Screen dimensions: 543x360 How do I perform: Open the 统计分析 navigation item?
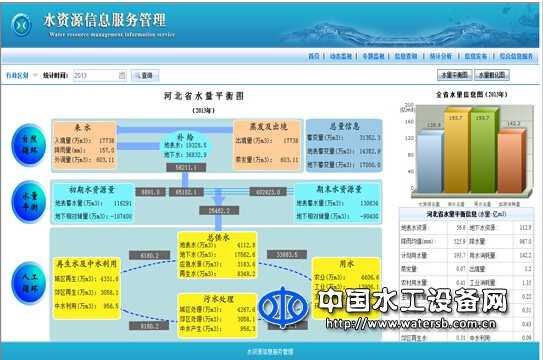tap(440, 56)
